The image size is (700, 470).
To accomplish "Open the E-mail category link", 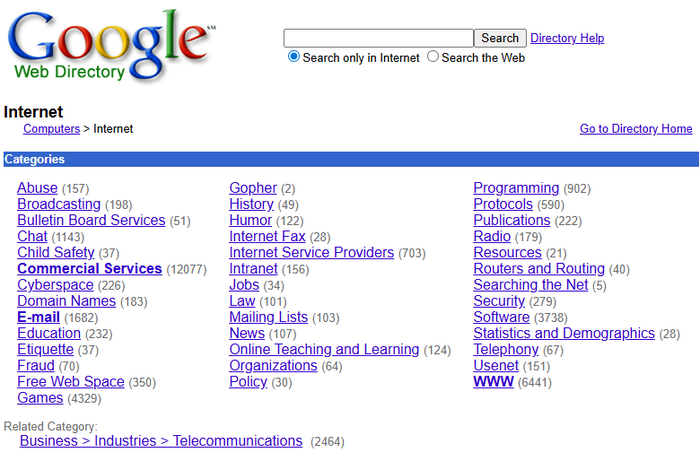I will (x=38, y=317).
